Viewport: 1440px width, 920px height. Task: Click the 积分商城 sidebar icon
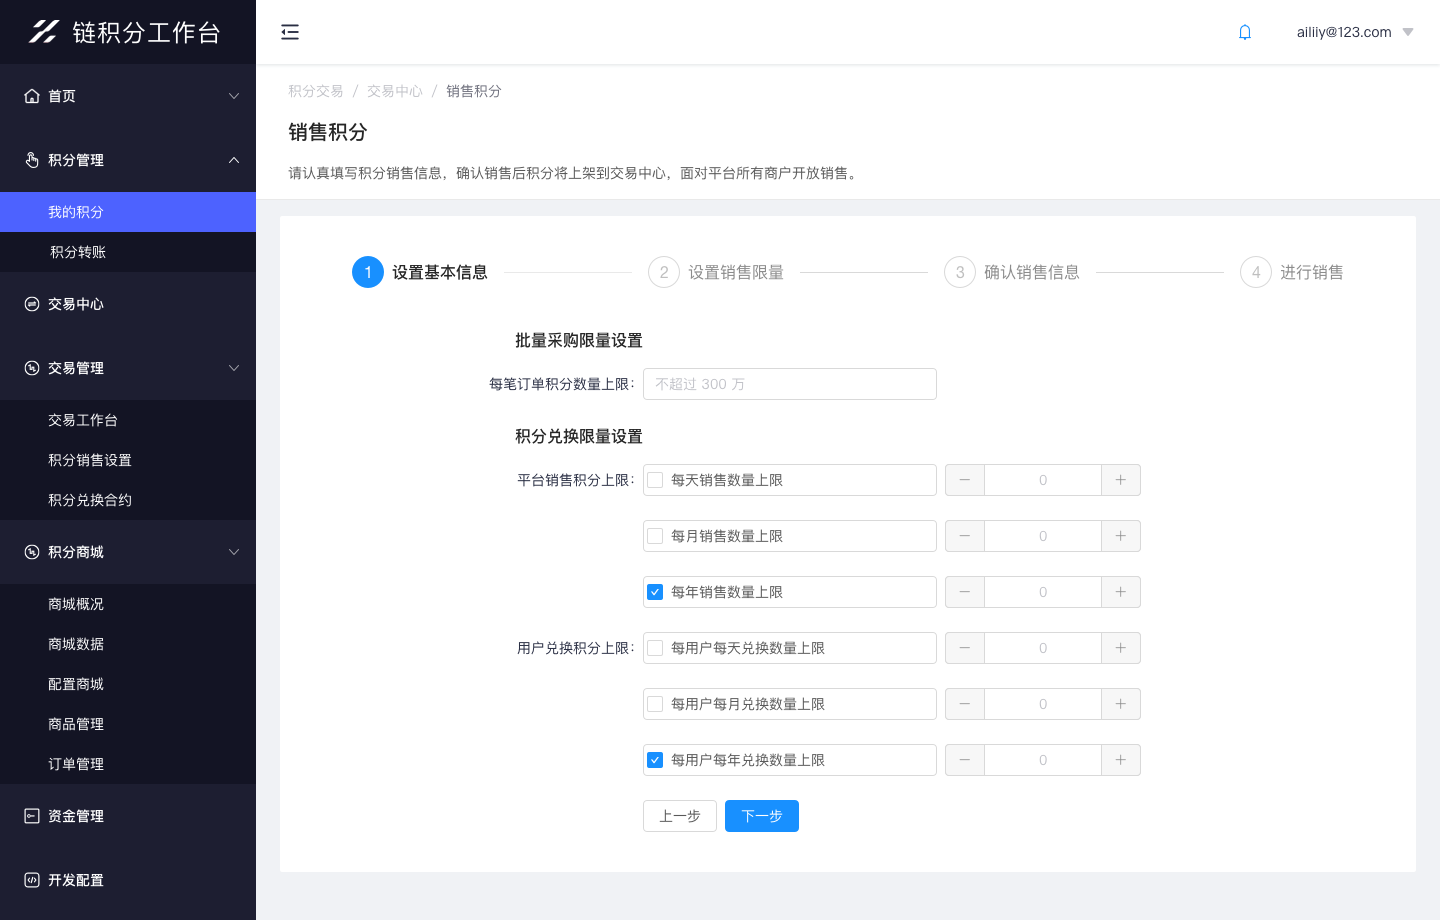(x=32, y=552)
